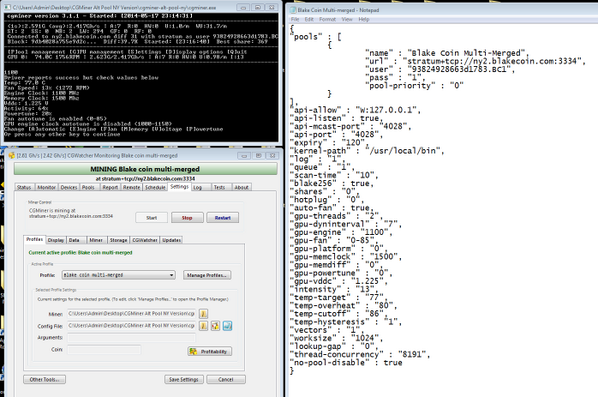Open the Profitability coin tool
Viewport: 598px width, 397px height.
(x=209, y=351)
